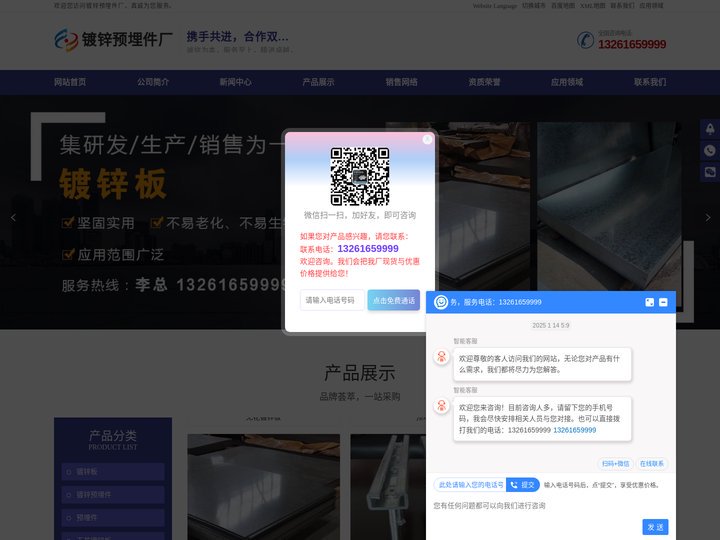Image resolution: width=720 pixels, height=540 pixels.
Task: Click the WeChat QR code image
Action: pos(360,176)
